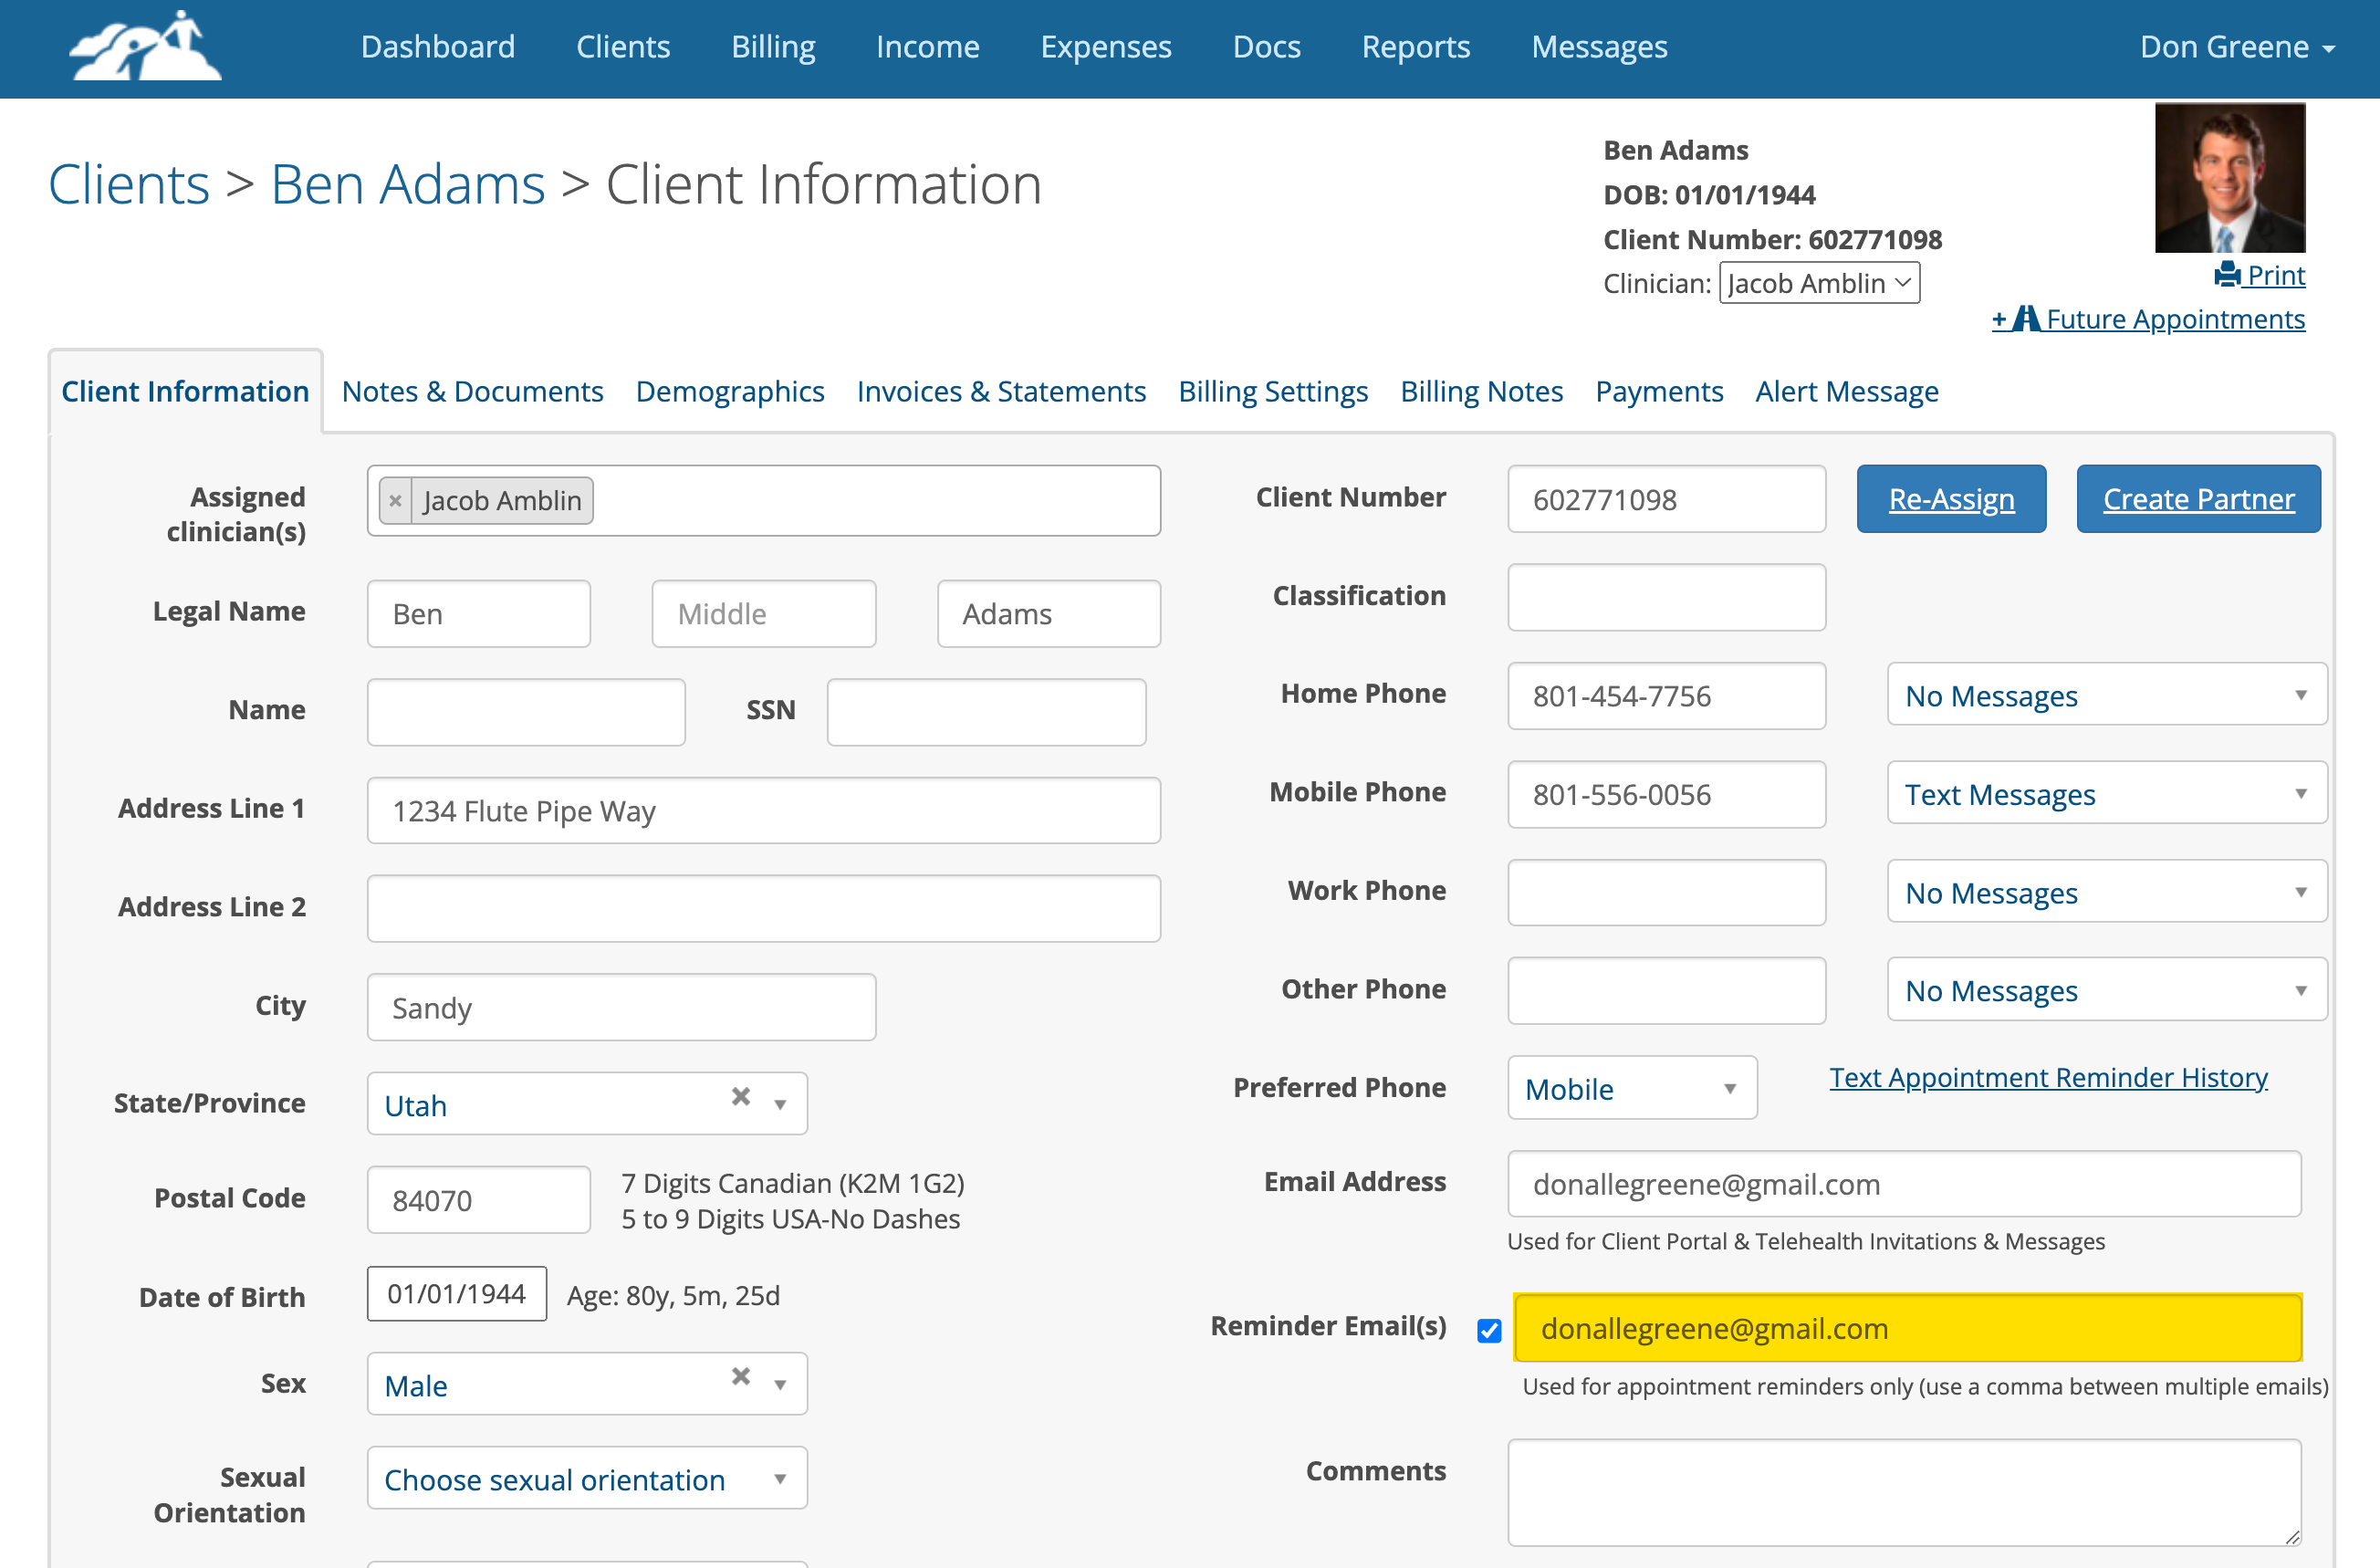Image resolution: width=2380 pixels, height=1568 pixels.
Task: Click the Future Appointments calendar icon
Action: click(x=2030, y=318)
